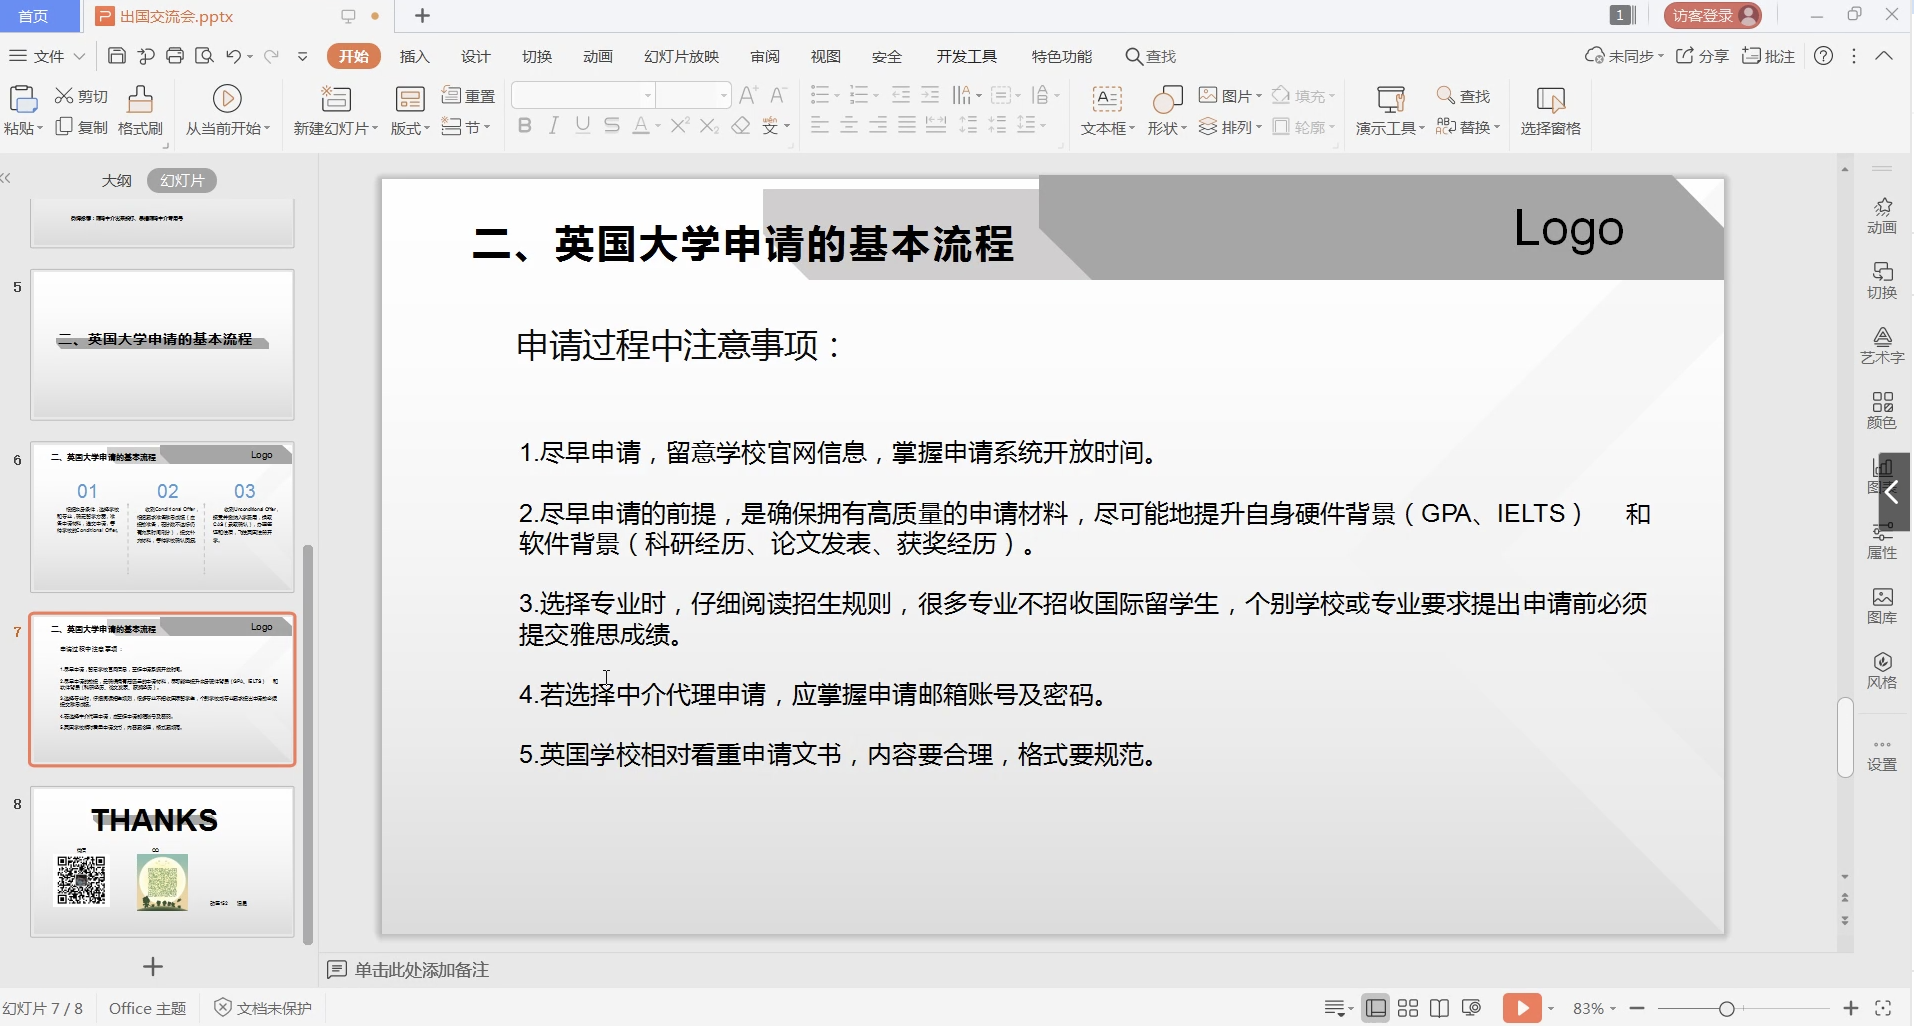Click the Share (分享) button
This screenshot has width=1914, height=1026.
coord(1702,56)
